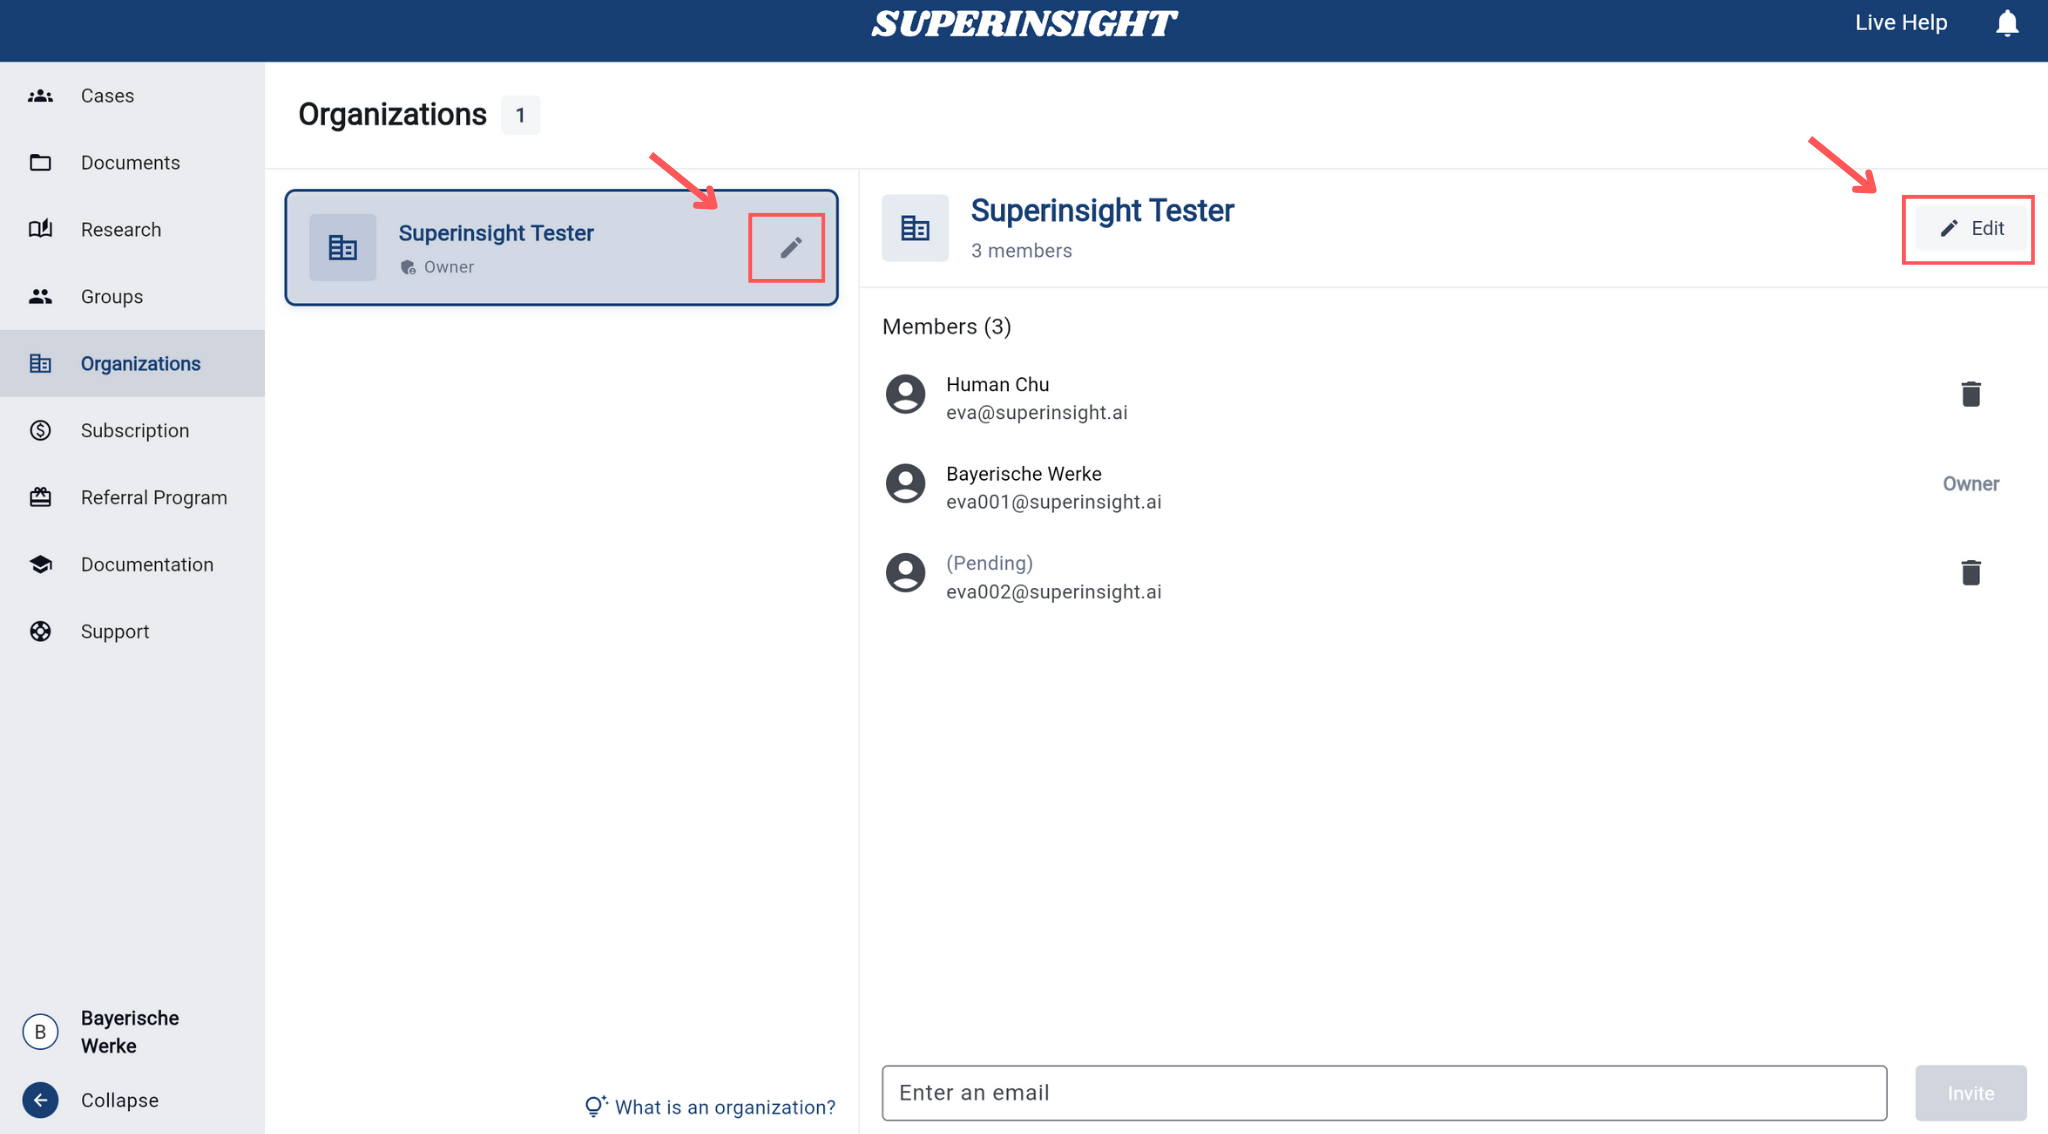This screenshot has width=2048, height=1134.
Task: Click the Subscription dollar icon
Action: click(40, 430)
